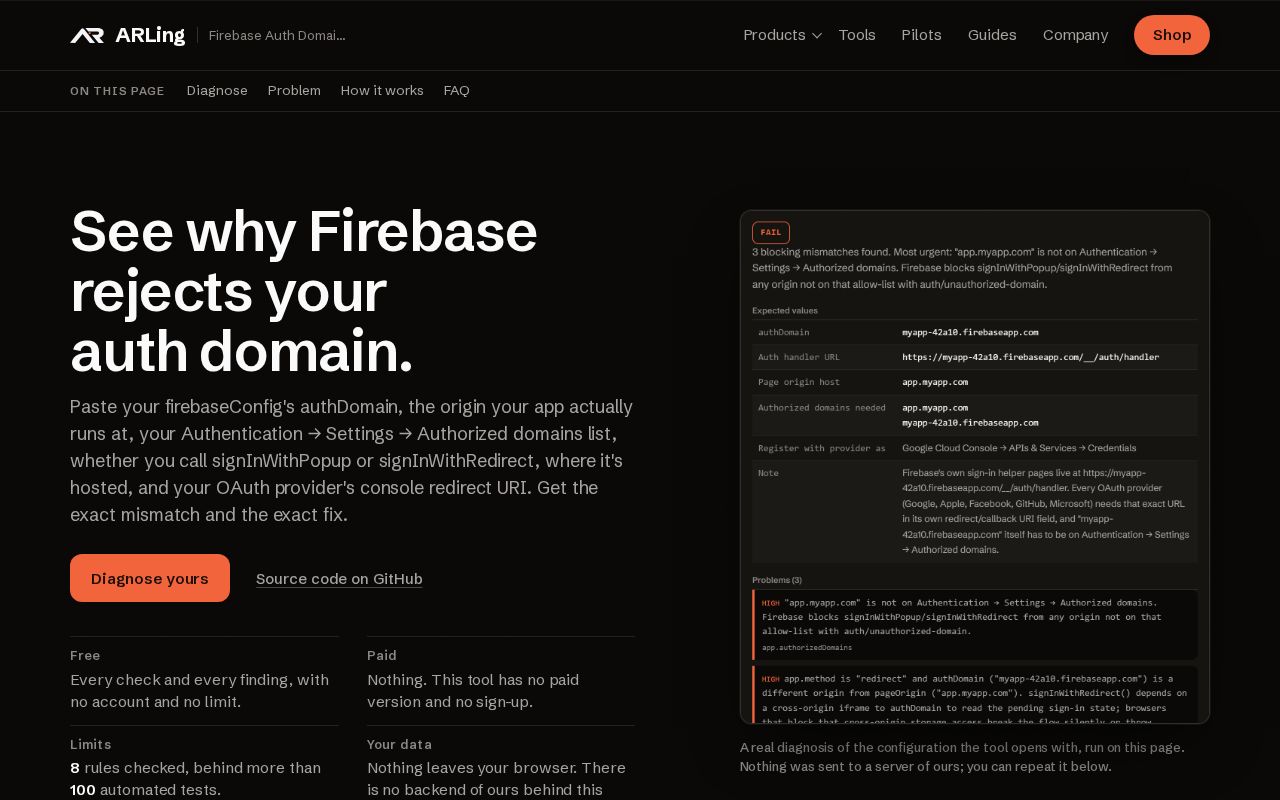The width and height of the screenshot is (1280, 800).
Task: Click the diagnosis preview screenshot
Action: tap(975, 467)
